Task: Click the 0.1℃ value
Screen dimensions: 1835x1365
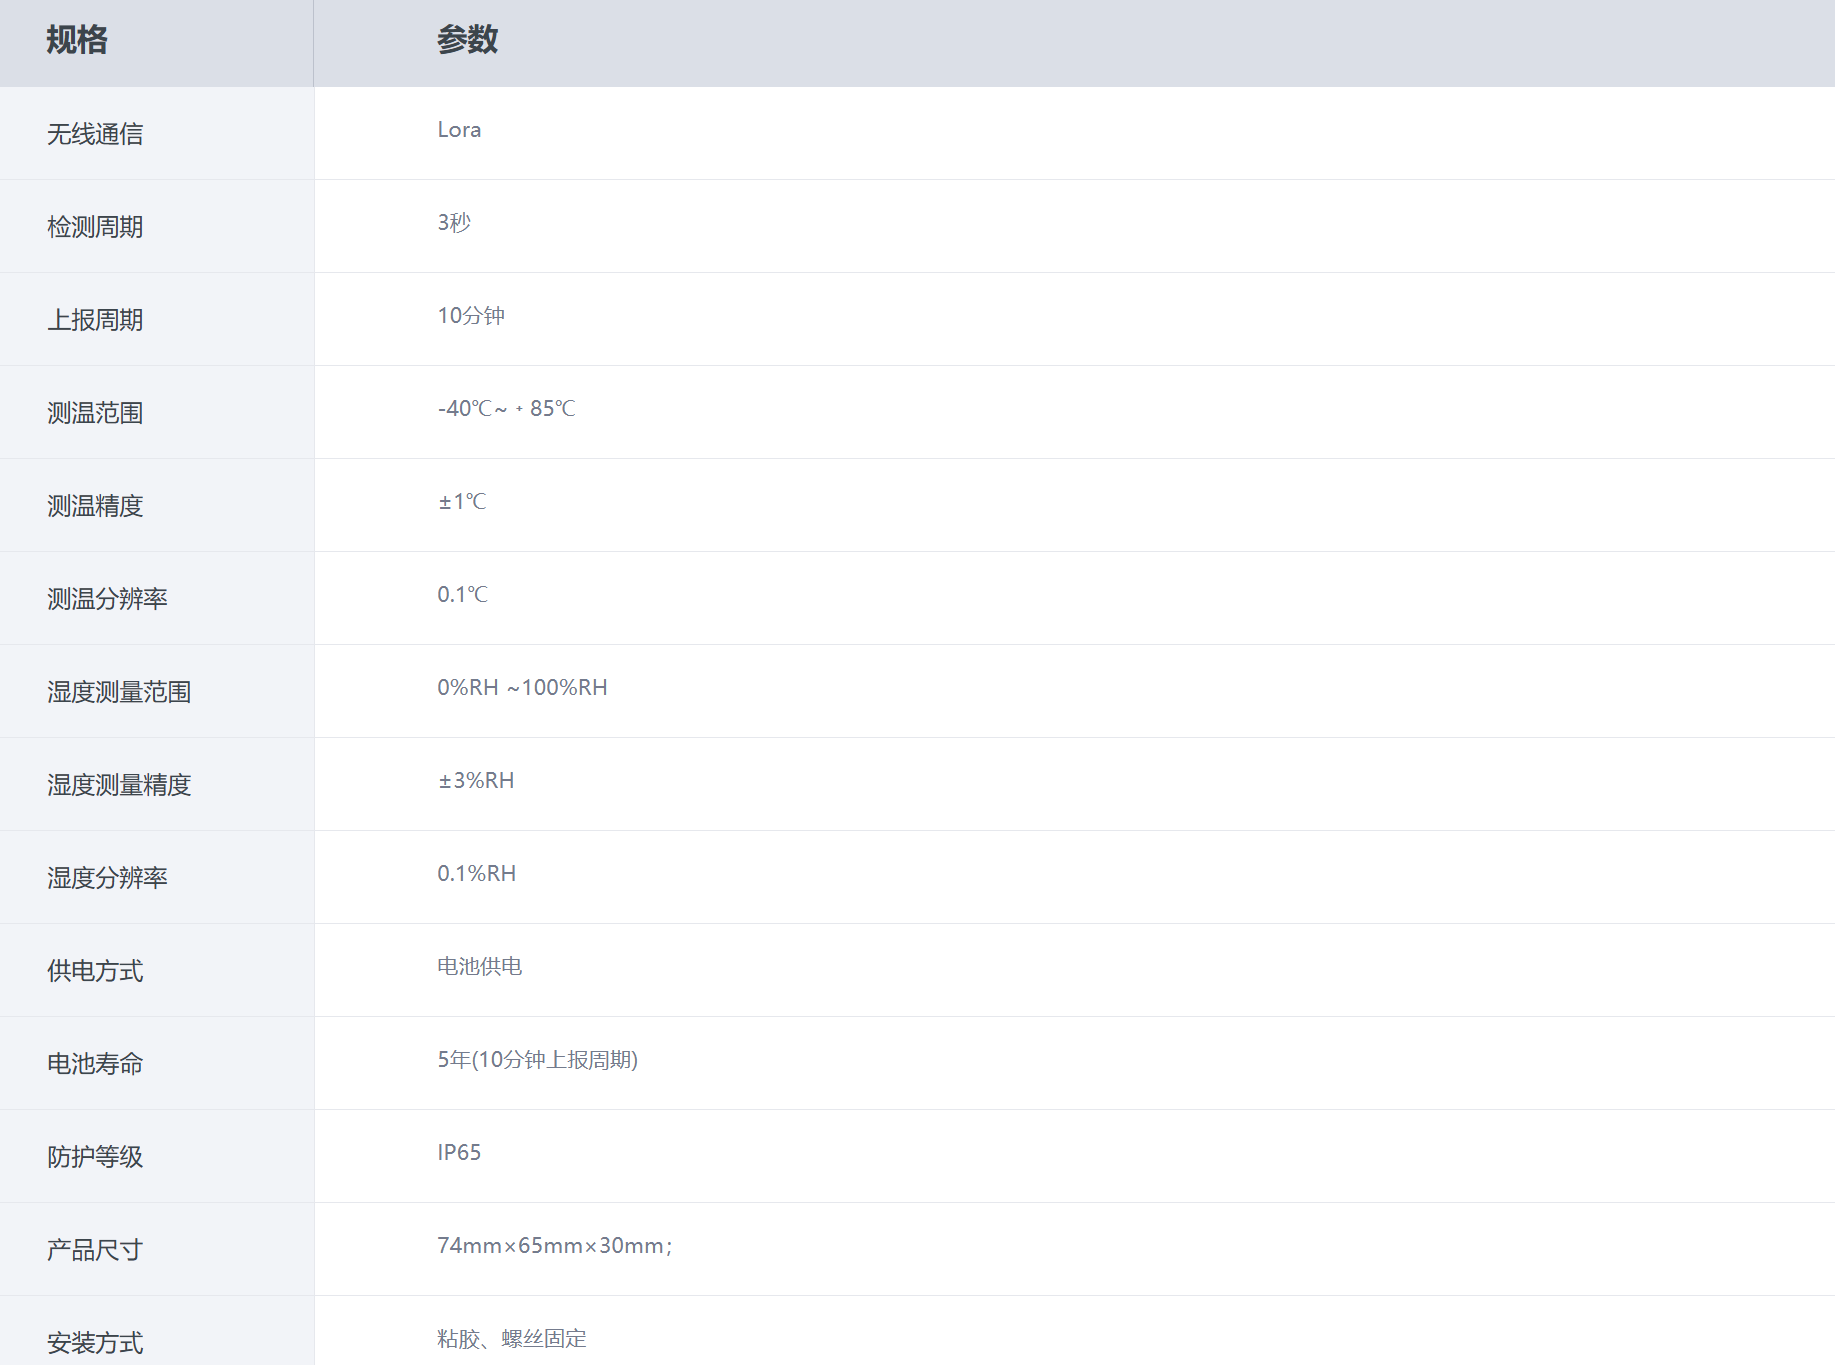Action: point(462,595)
